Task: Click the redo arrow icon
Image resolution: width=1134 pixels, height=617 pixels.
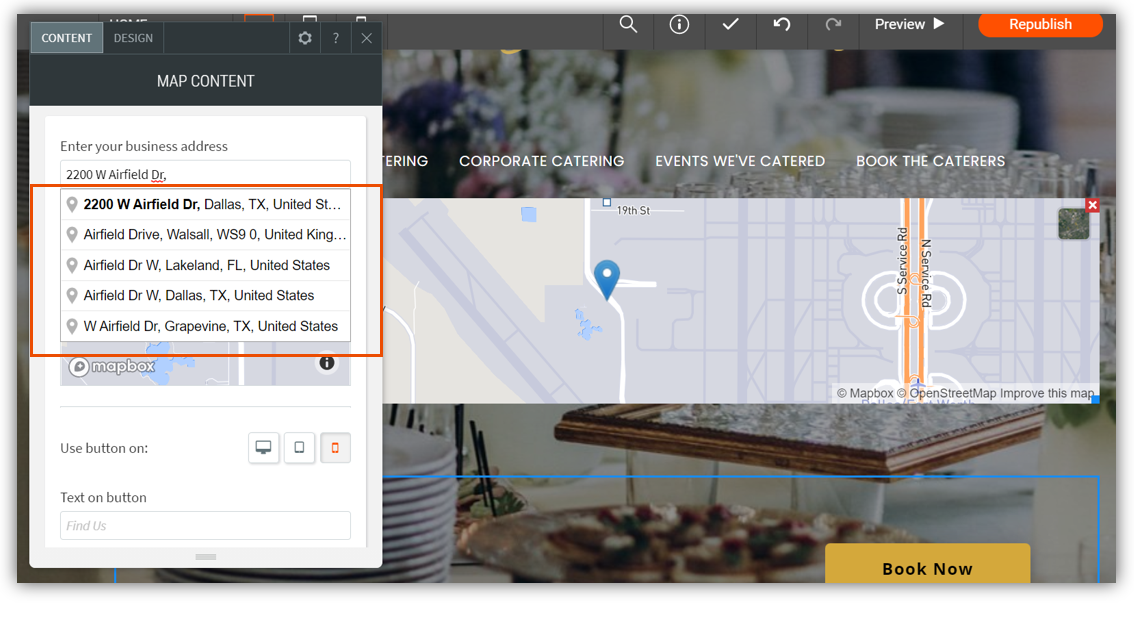Action: click(x=833, y=25)
